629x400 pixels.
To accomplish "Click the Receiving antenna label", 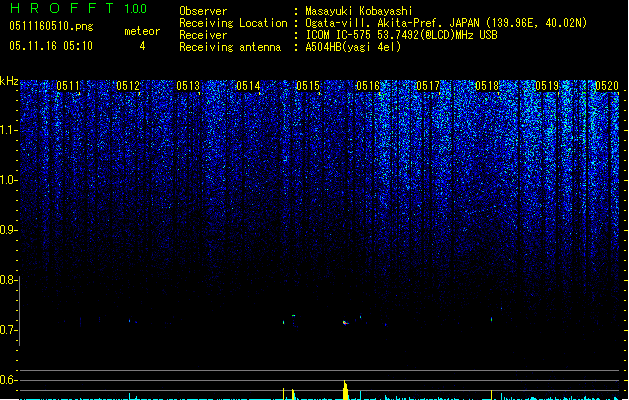I will coord(230,47).
